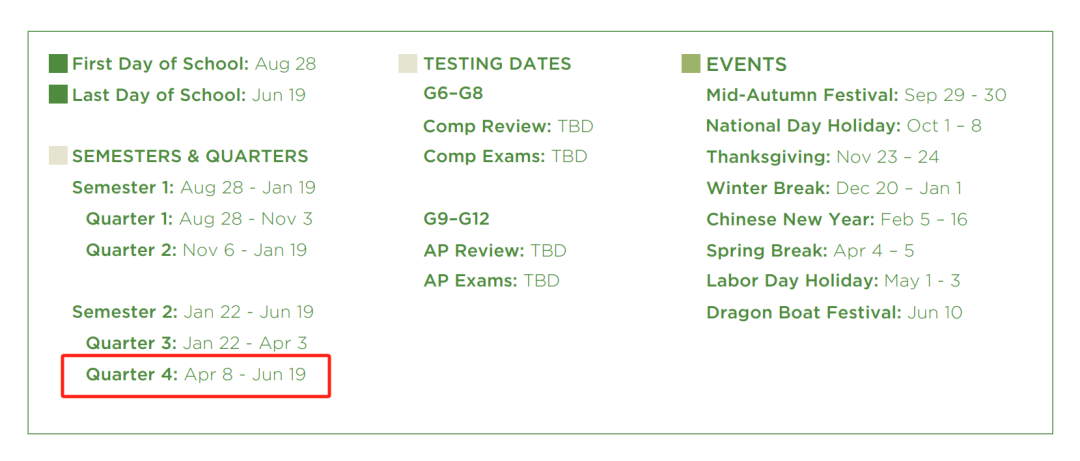Select the highlighted Quarter 4 entry
The width and height of the screenshot is (1080, 461).
(x=196, y=375)
